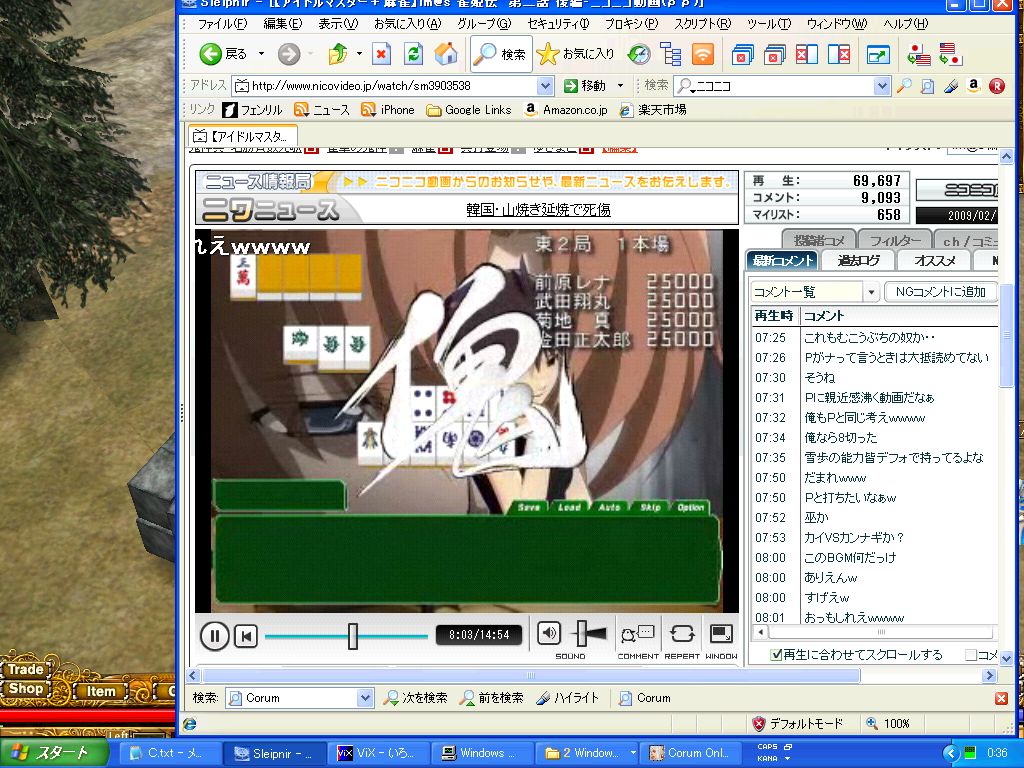This screenshot has height=768, width=1024.
Task: Expand the Corum find-box dropdown
Action: [365, 698]
